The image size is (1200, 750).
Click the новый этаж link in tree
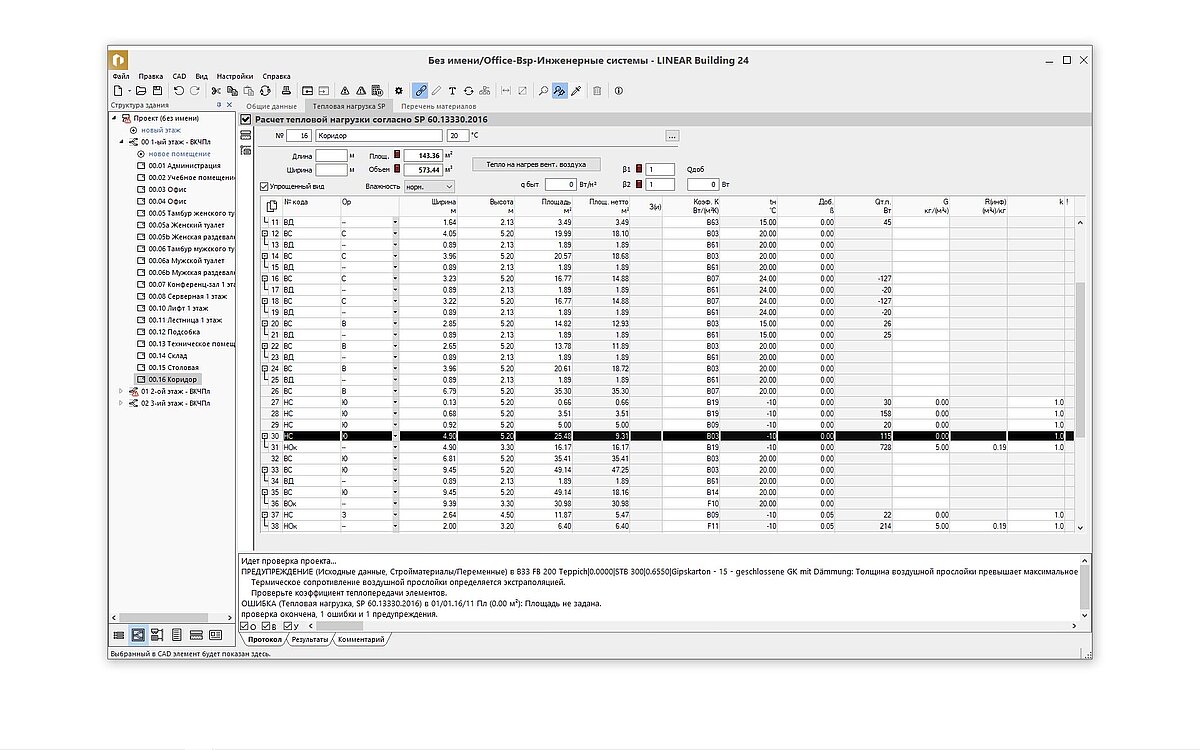tap(160, 130)
